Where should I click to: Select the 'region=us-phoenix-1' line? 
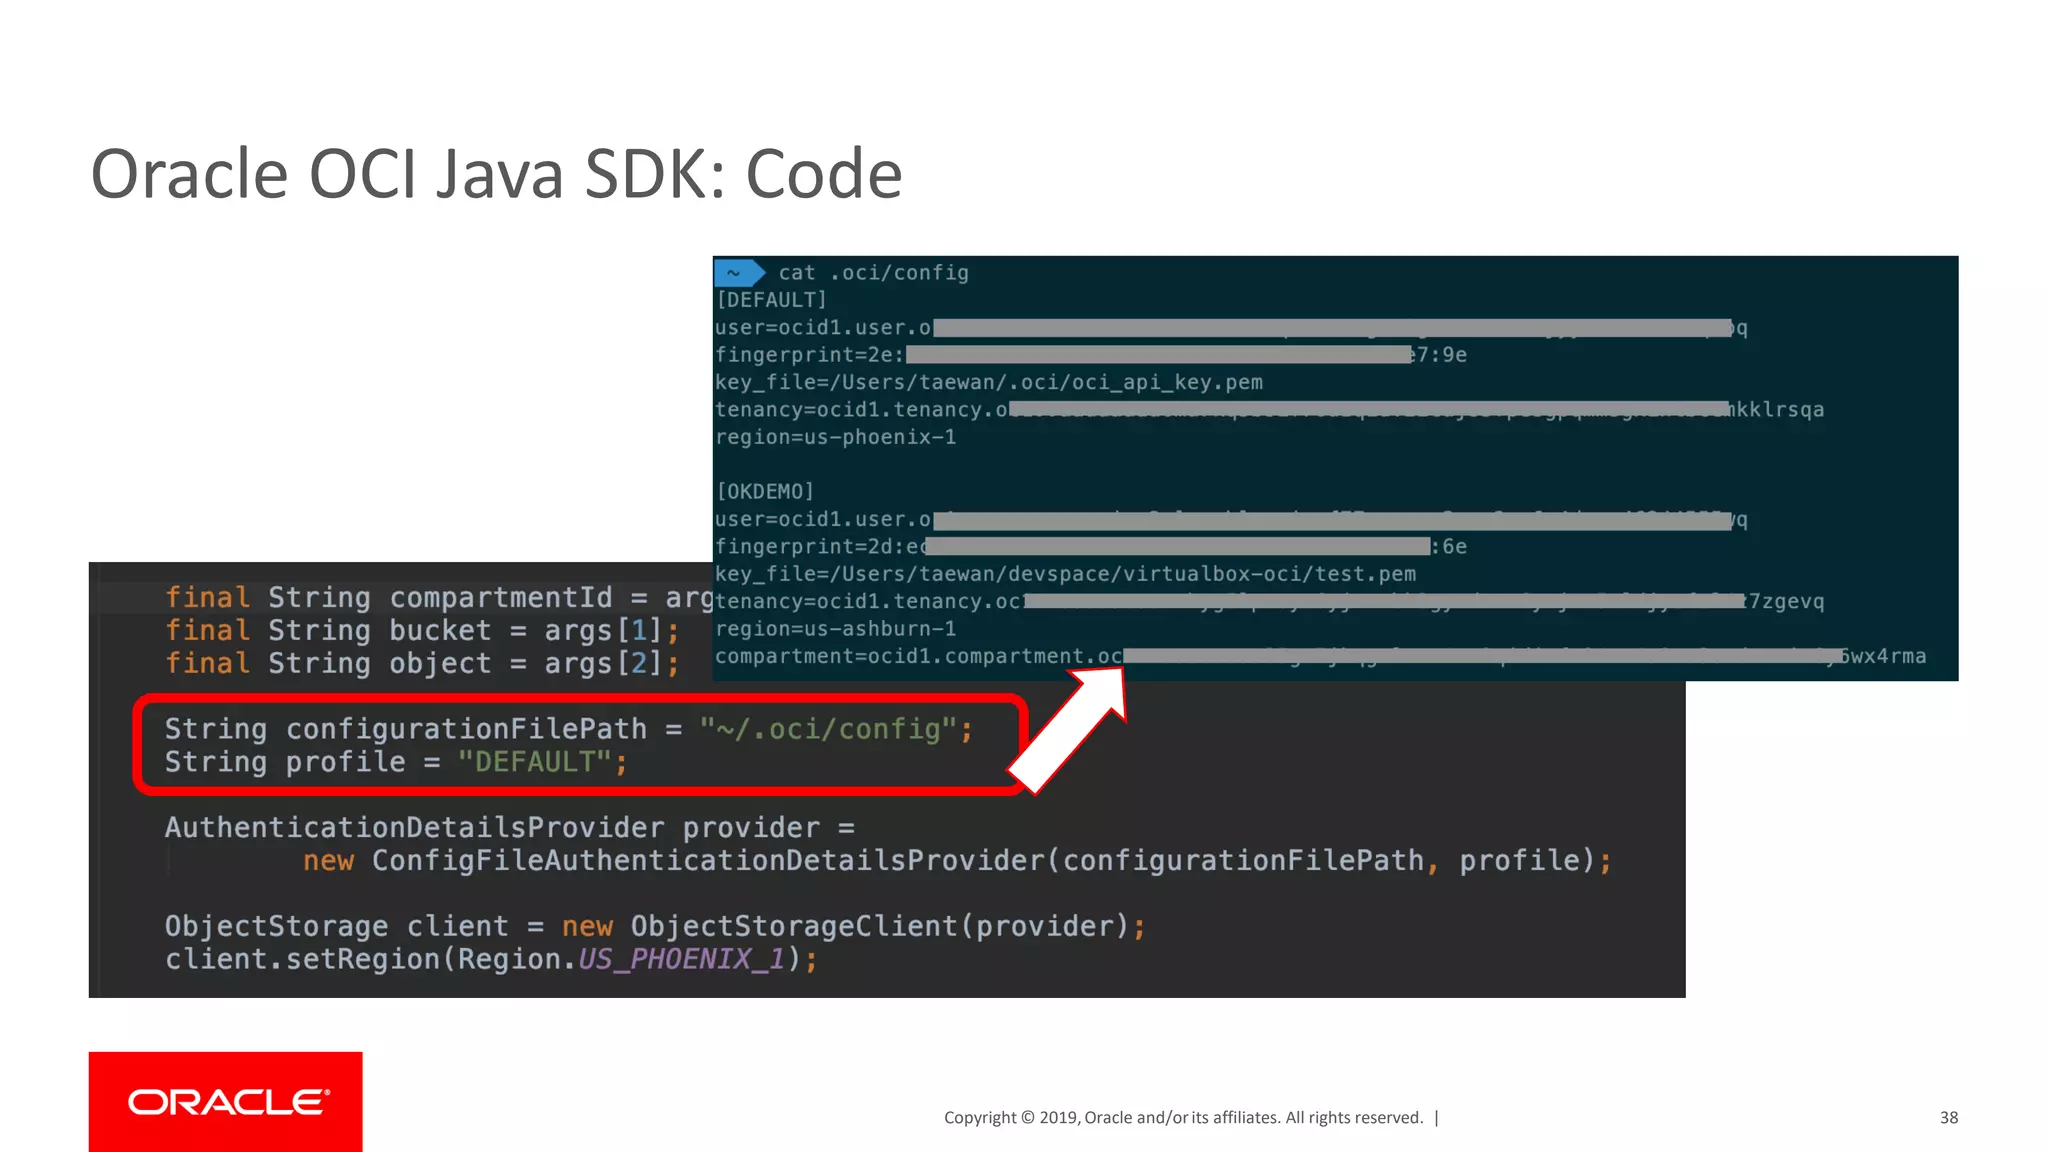coord(835,437)
